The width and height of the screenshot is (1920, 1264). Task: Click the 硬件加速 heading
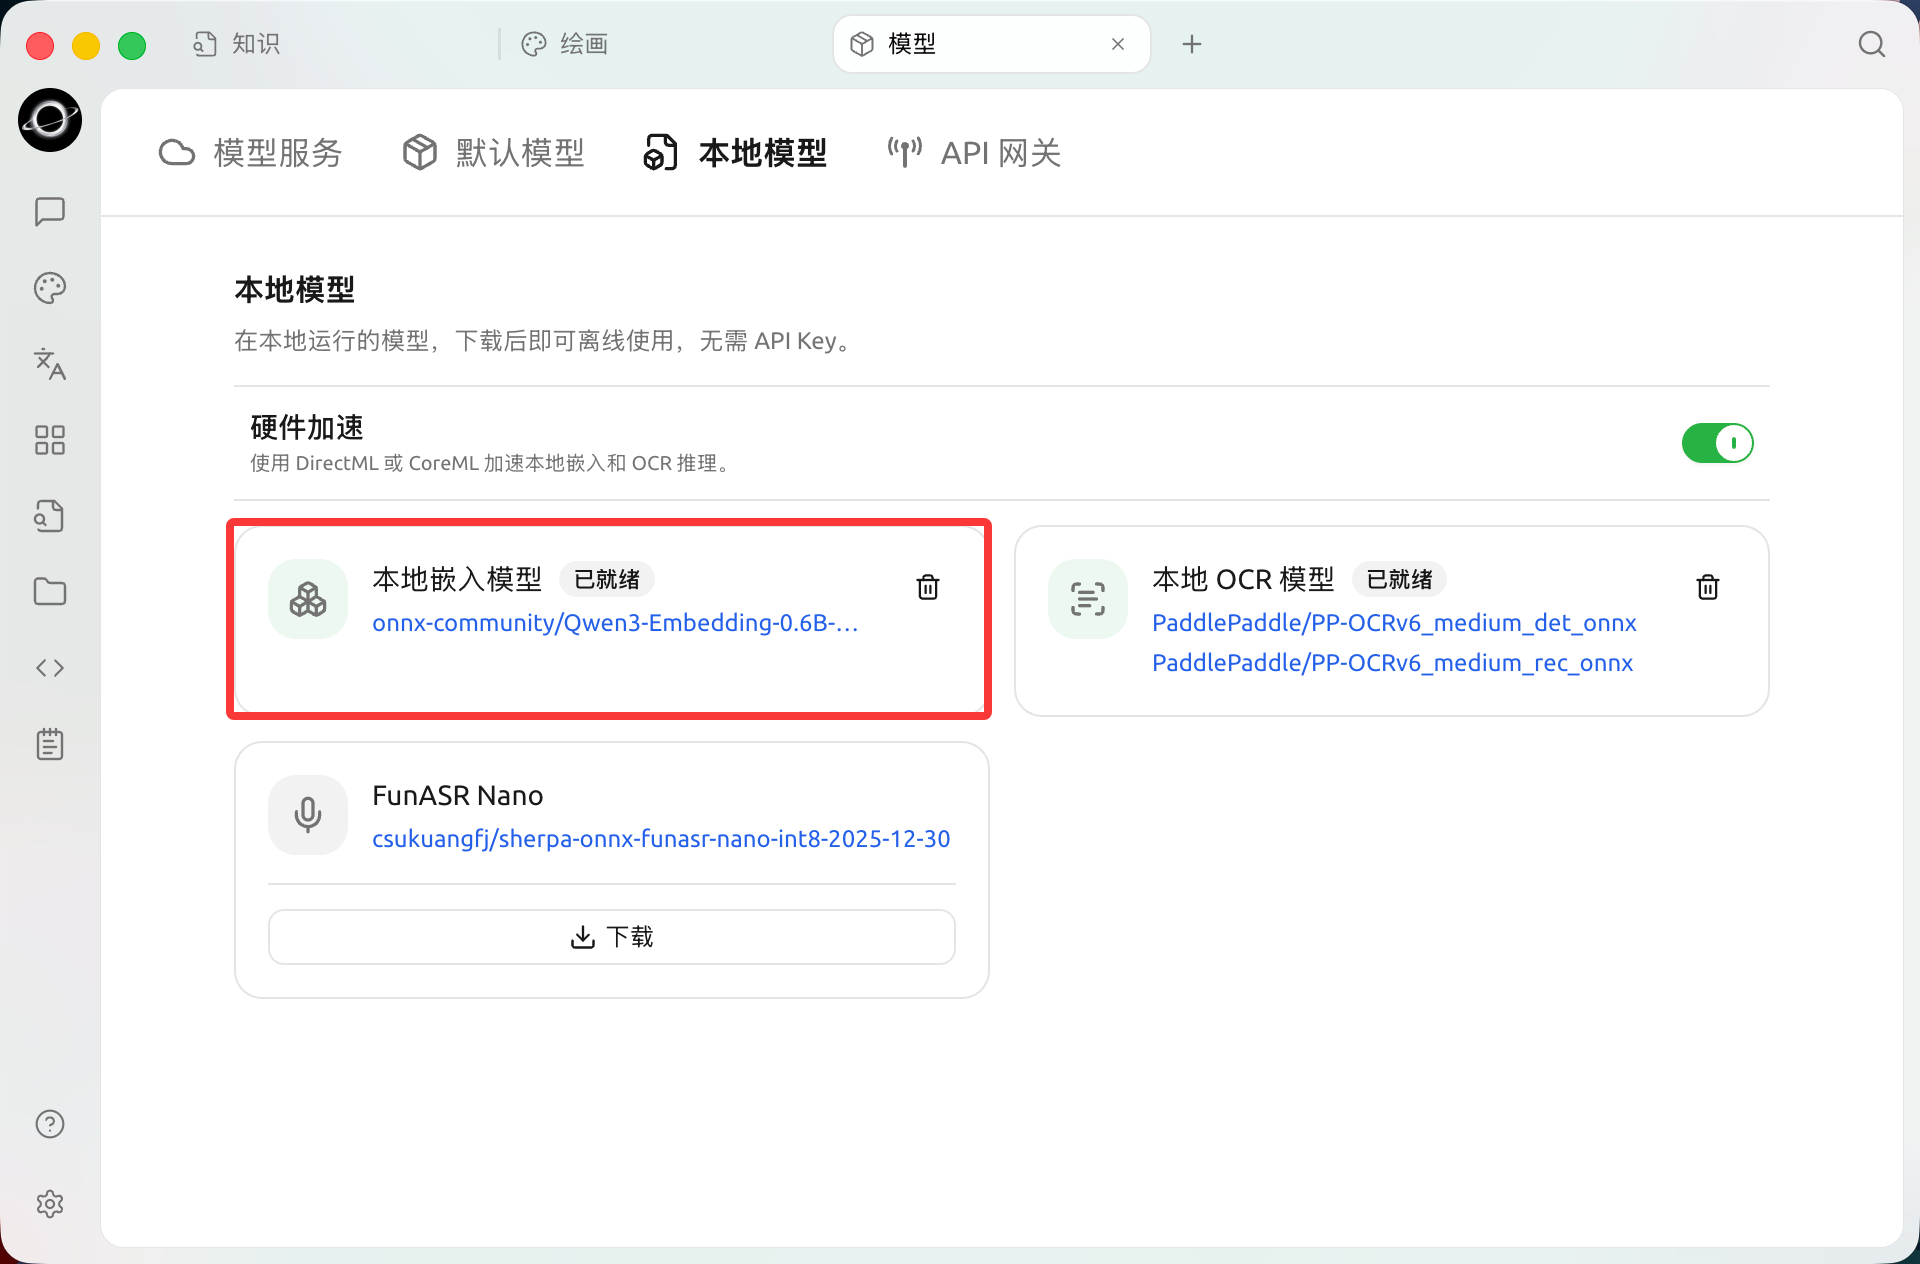(307, 428)
